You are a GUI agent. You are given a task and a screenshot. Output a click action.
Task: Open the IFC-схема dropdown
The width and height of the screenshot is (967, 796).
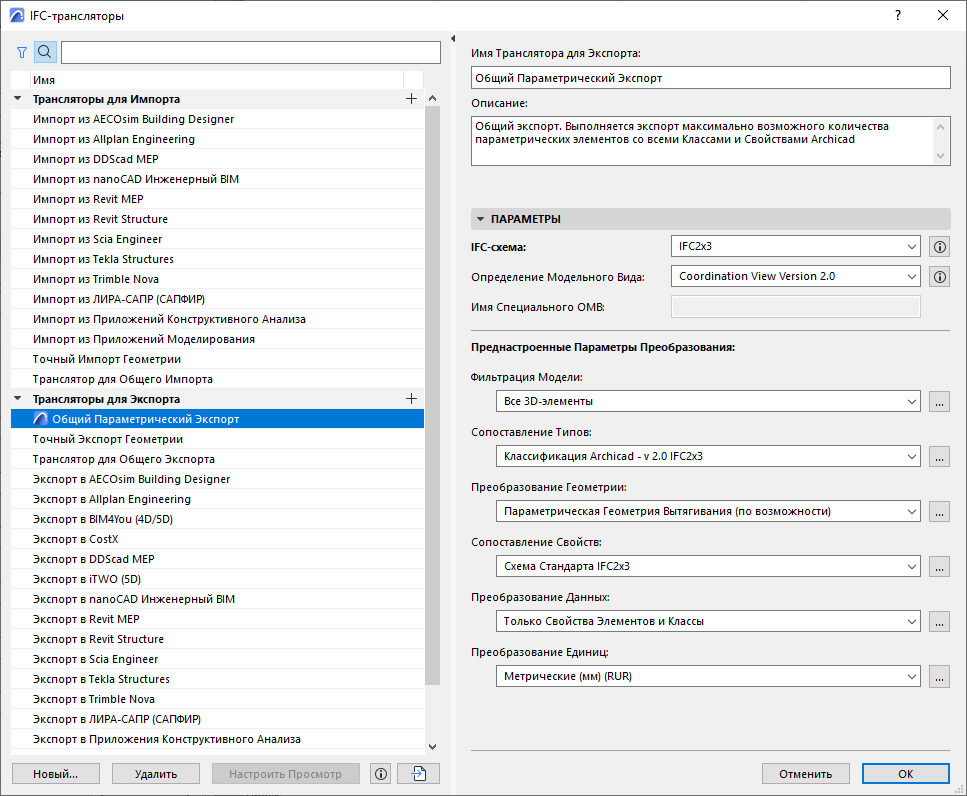point(796,247)
